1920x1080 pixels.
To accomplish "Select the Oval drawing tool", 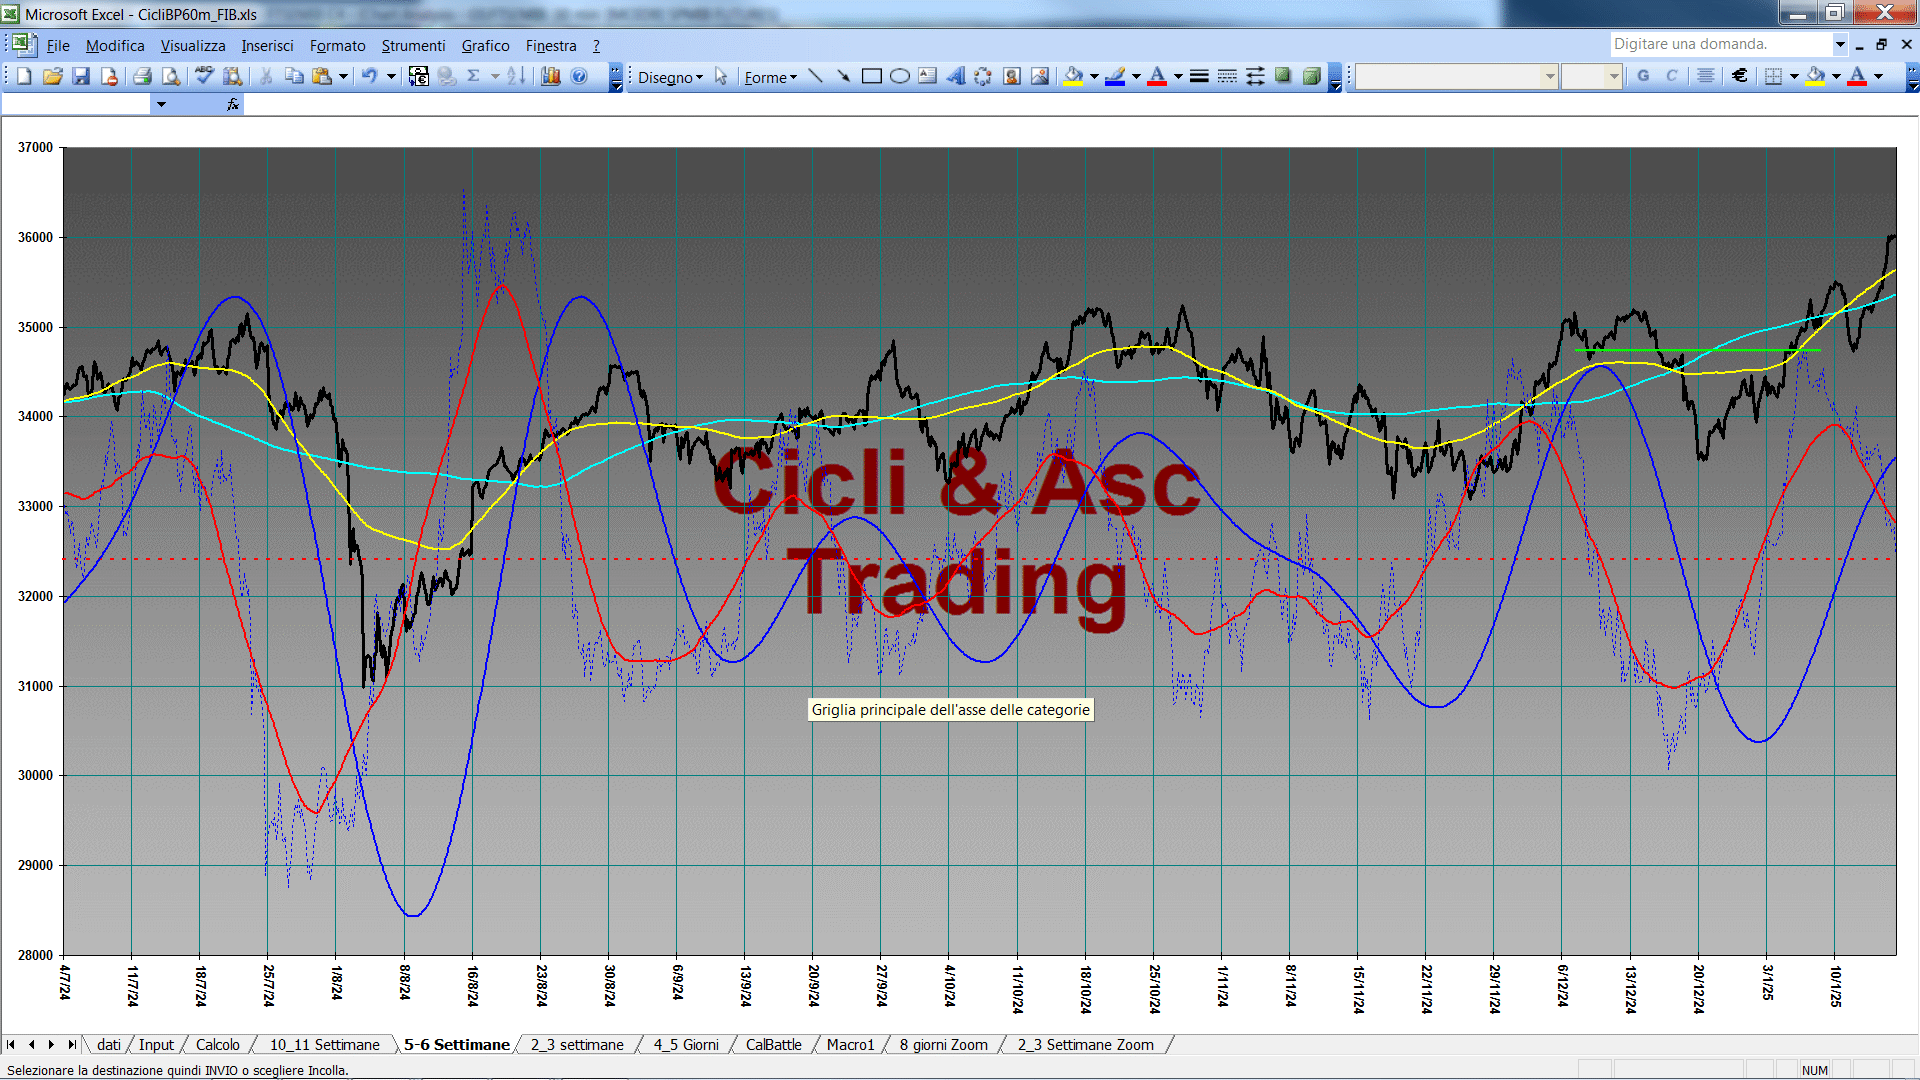I will pos(900,77).
